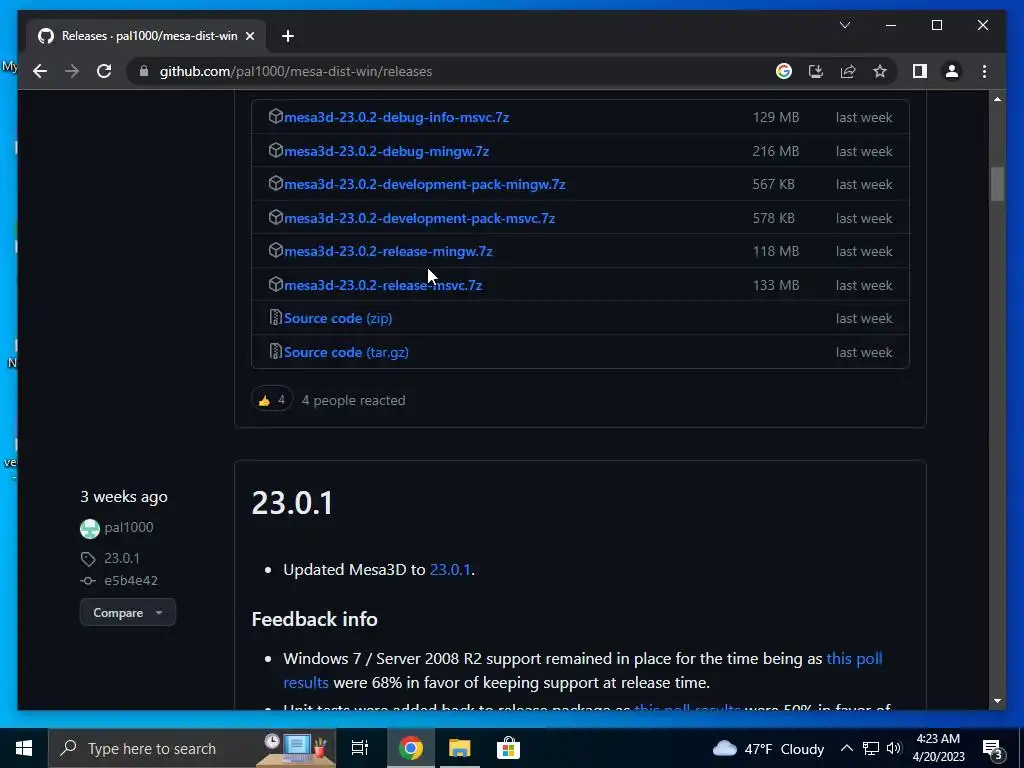Click the '4 people reacted' text
The width and height of the screenshot is (1024, 768).
point(353,400)
